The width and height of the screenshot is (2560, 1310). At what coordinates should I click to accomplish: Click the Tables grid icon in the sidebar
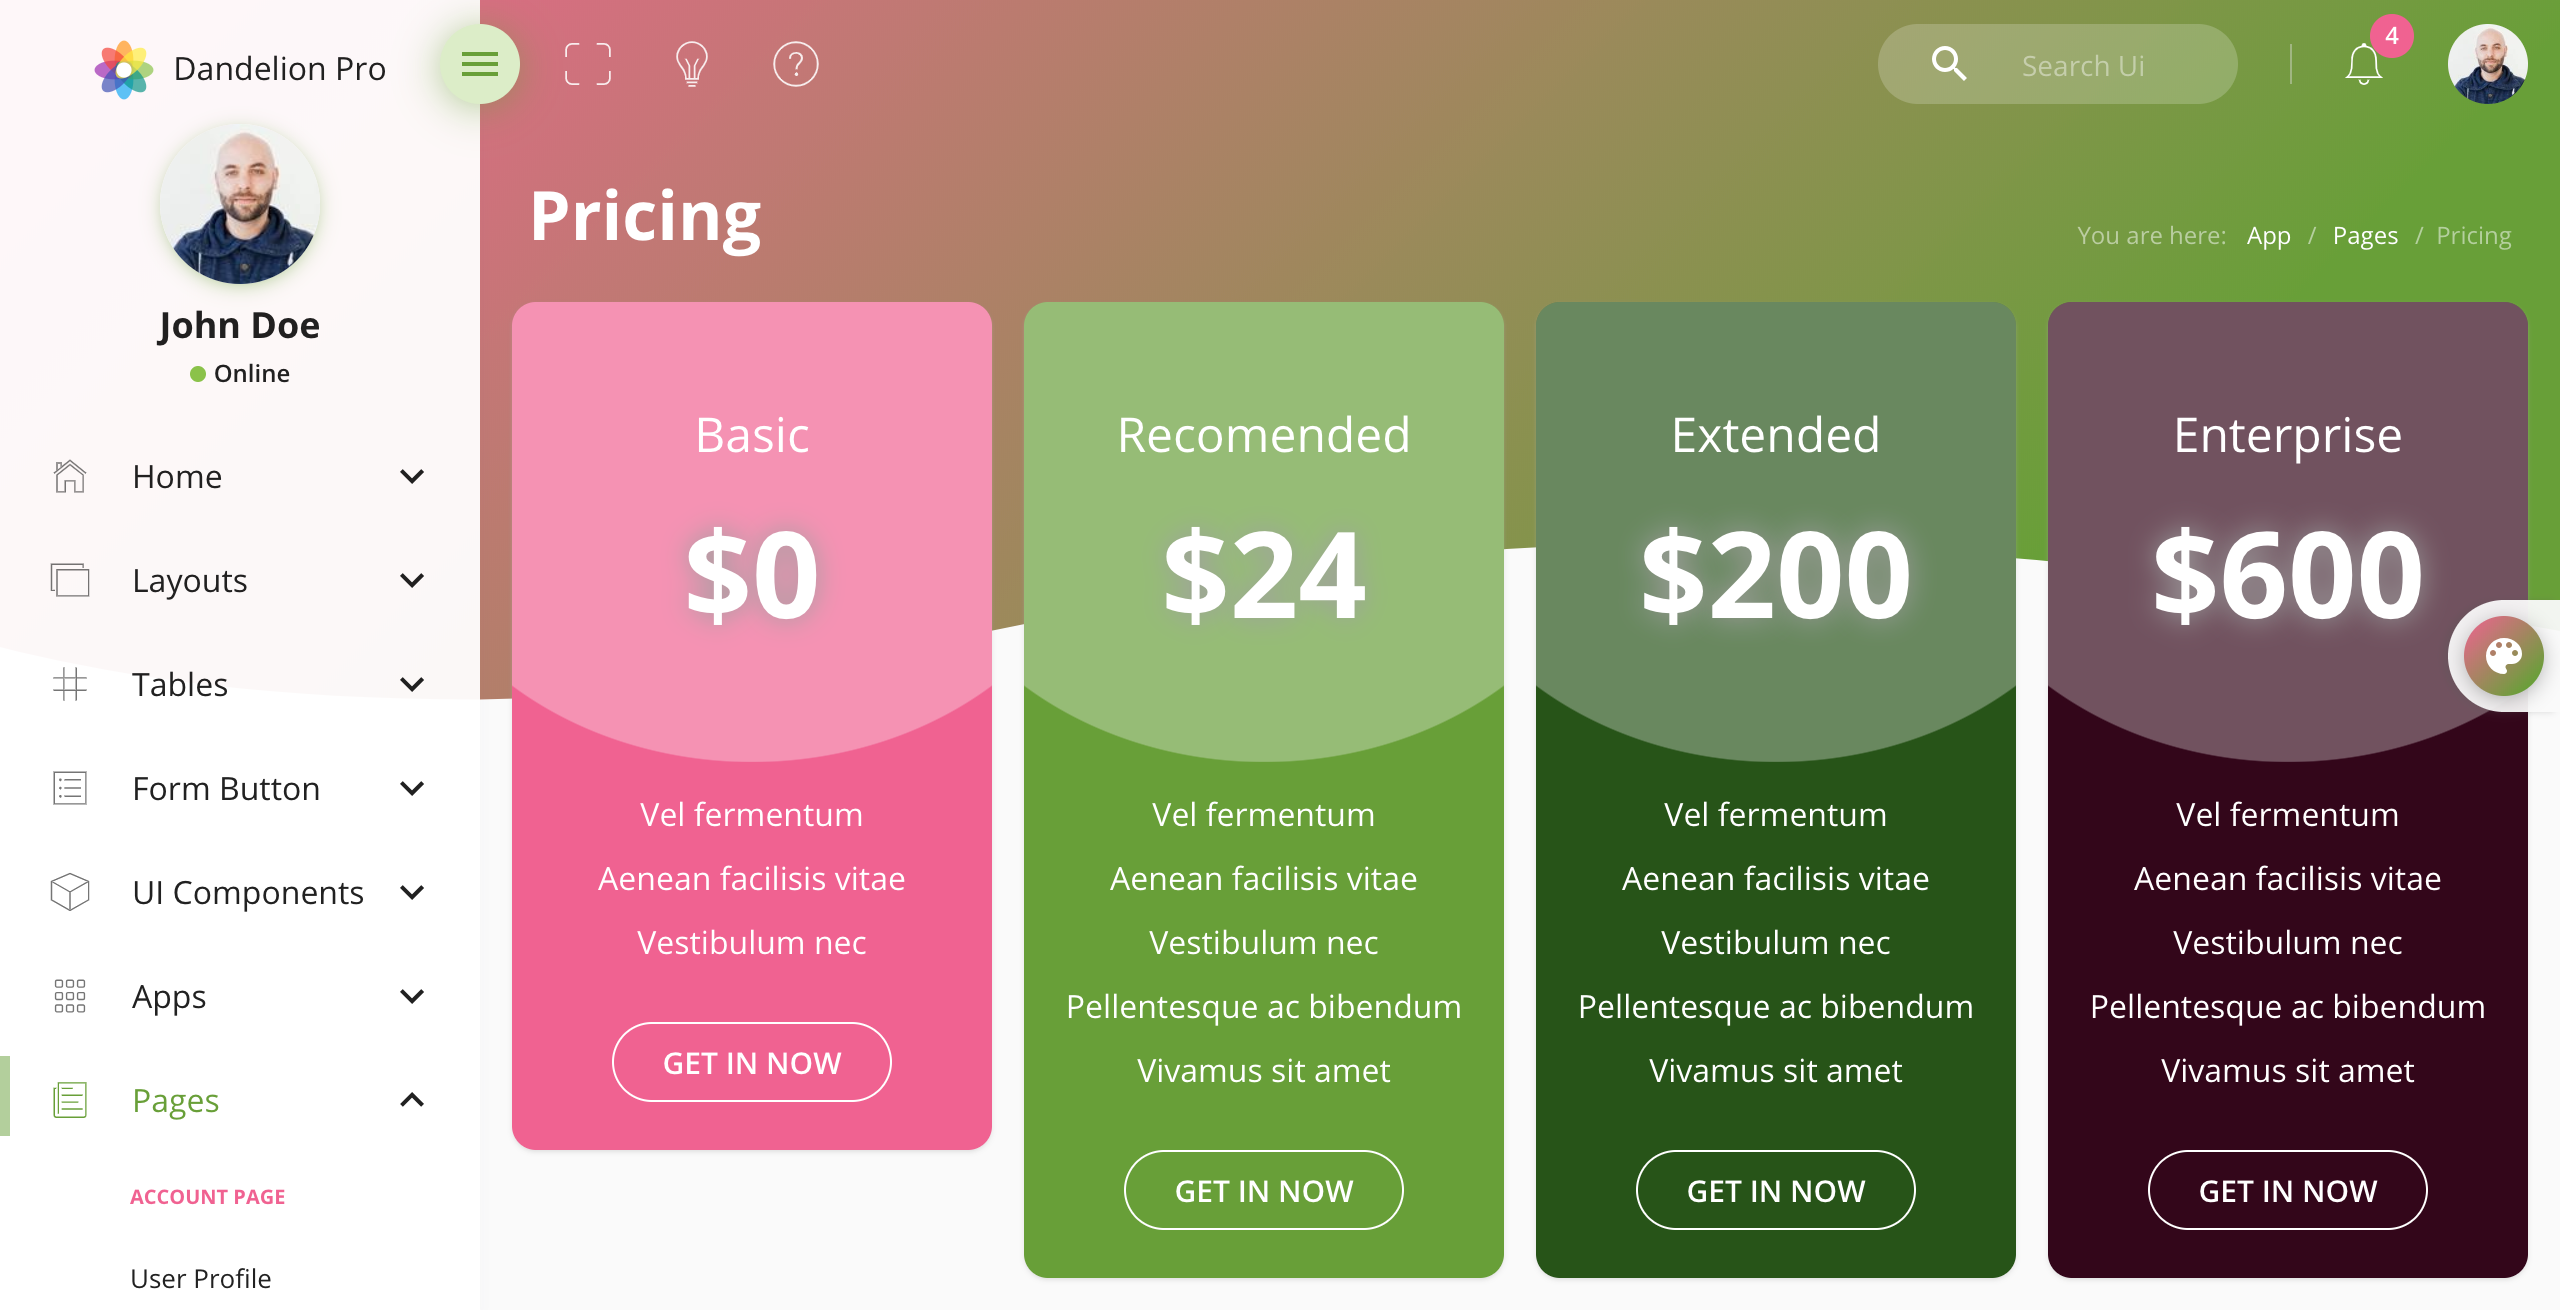point(70,685)
